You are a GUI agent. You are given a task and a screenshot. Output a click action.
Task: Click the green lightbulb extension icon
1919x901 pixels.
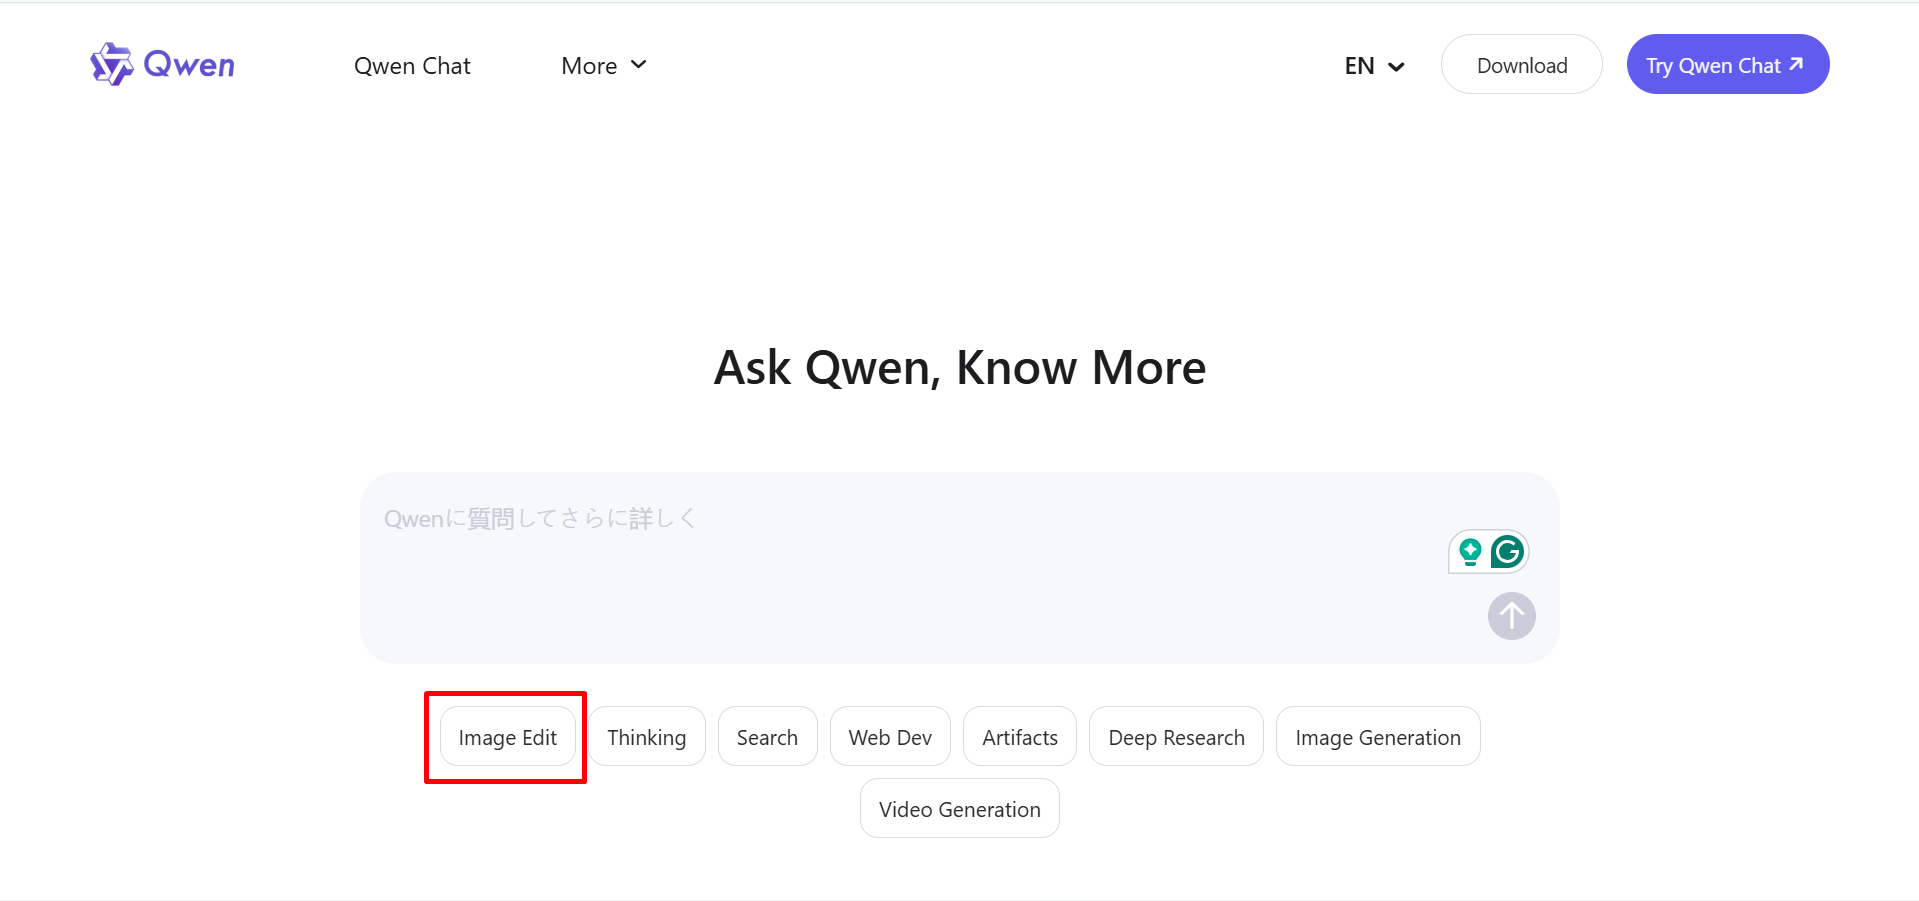coord(1470,552)
